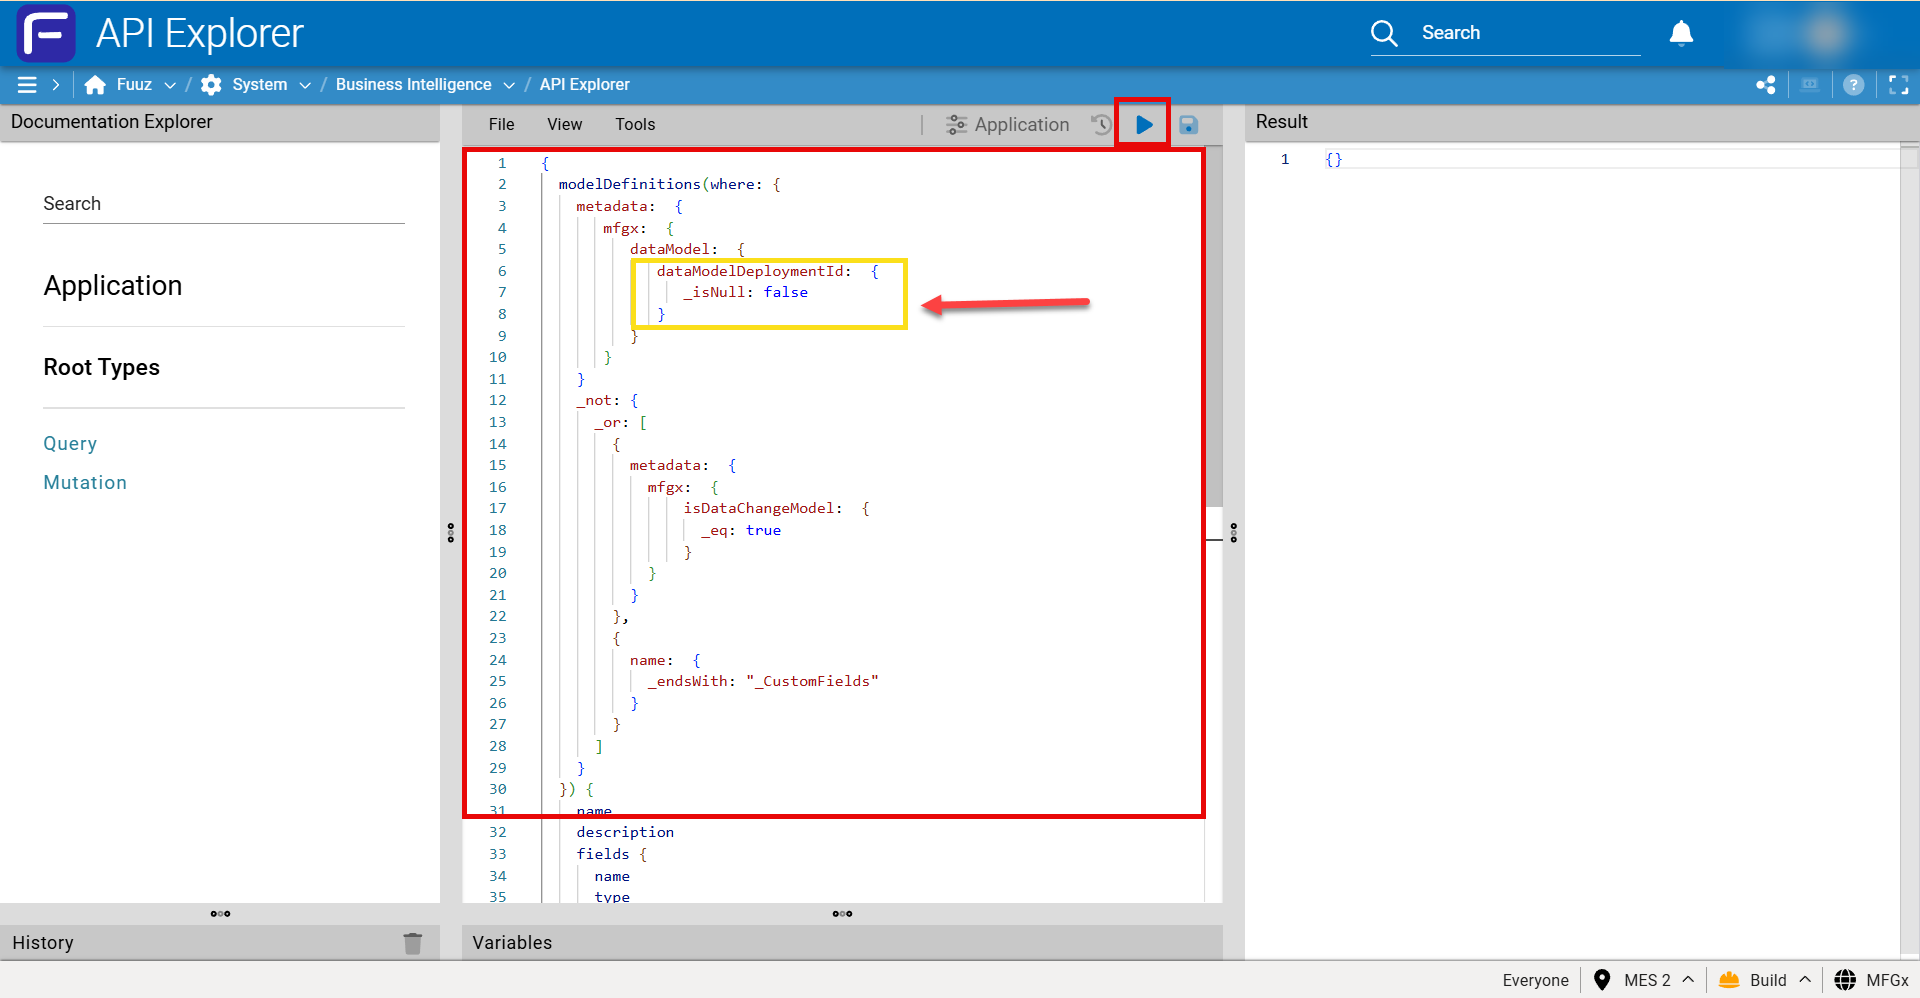This screenshot has width=1920, height=998.
Task: Open the Build environment selector
Action: pyautogui.click(x=1767, y=980)
